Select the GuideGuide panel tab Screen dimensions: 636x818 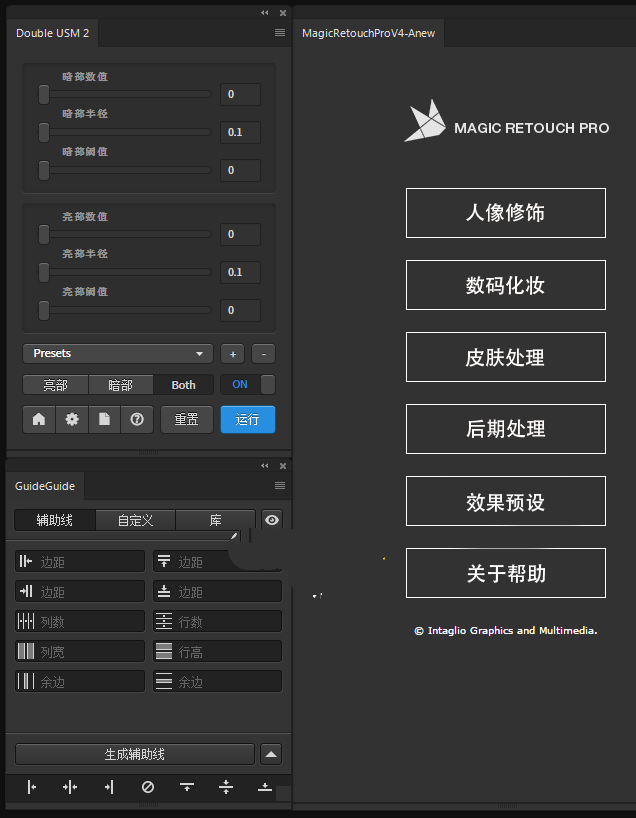(45, 486)
